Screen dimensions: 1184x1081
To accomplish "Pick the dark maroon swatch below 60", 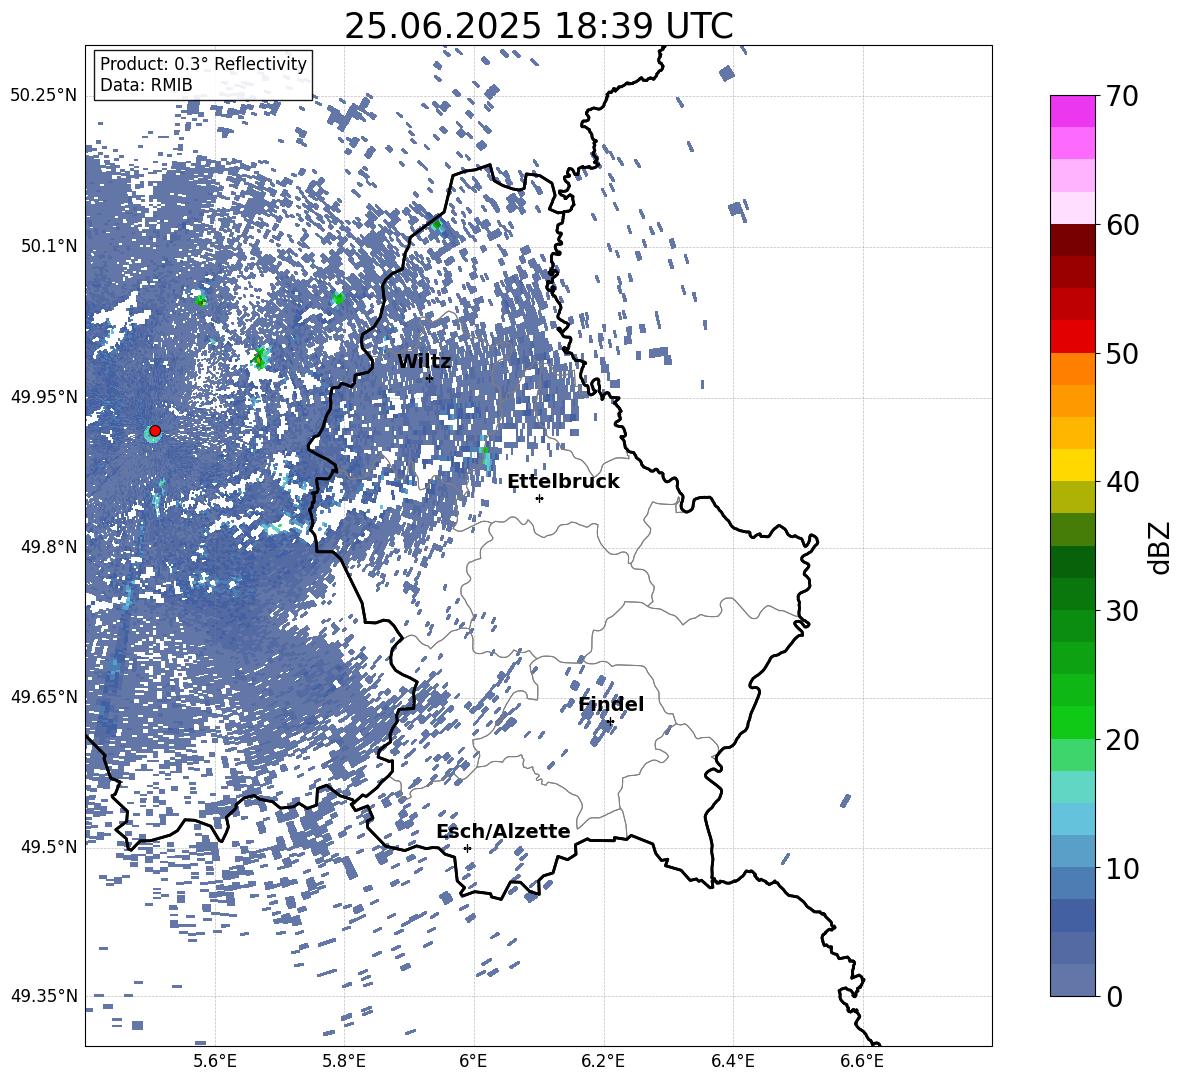I will (1073, 240).
